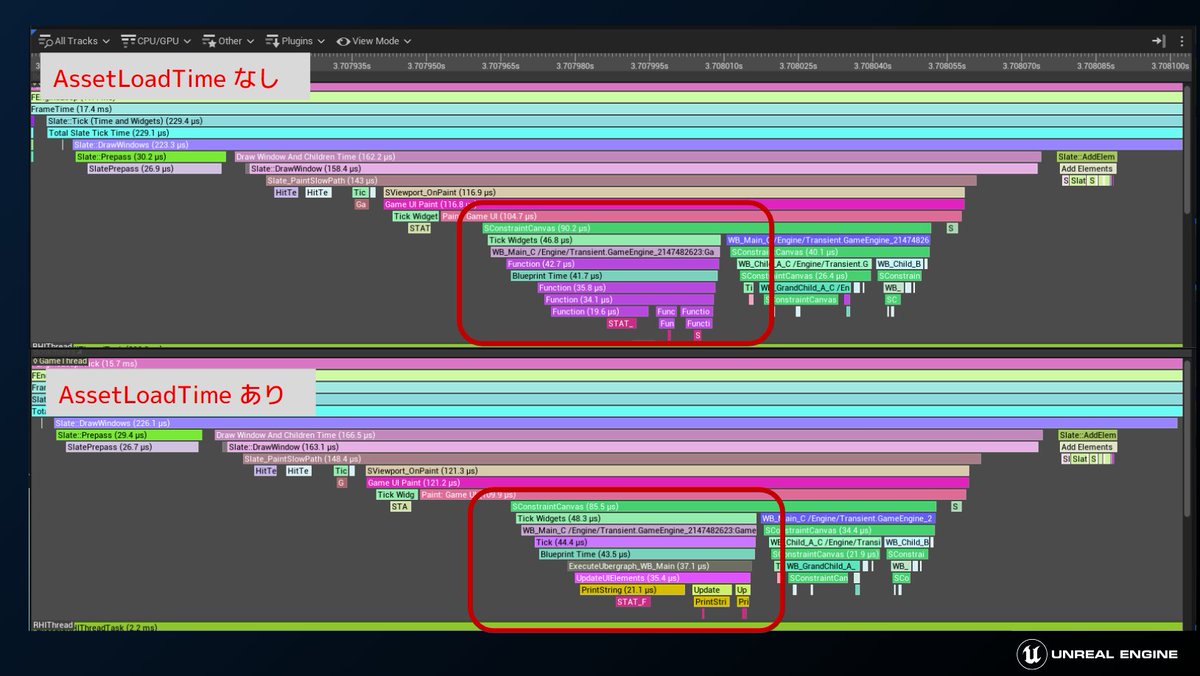Click the auto-scroll arrow icon at toolbar right
This screenshot has height=676, width=1200.
(1159, 41)
